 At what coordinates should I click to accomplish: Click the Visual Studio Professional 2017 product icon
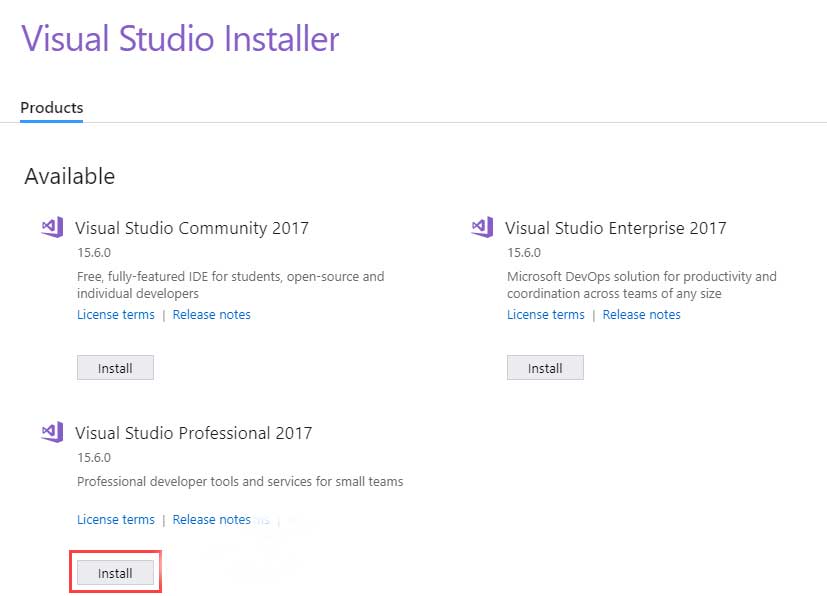tap(51, 432)
